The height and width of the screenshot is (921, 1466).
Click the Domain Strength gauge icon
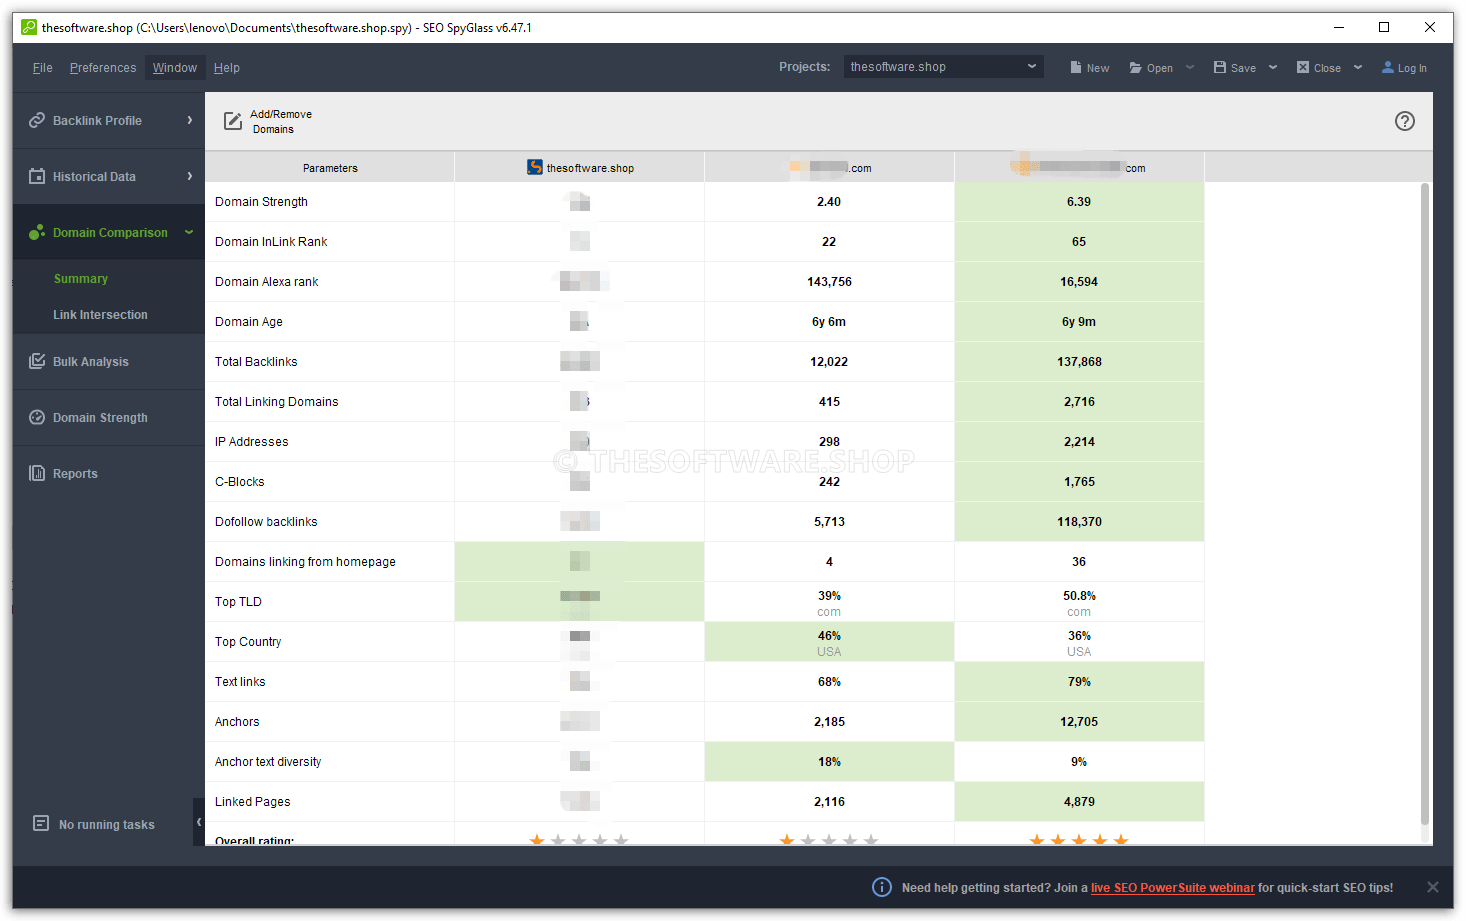(37, 417)
